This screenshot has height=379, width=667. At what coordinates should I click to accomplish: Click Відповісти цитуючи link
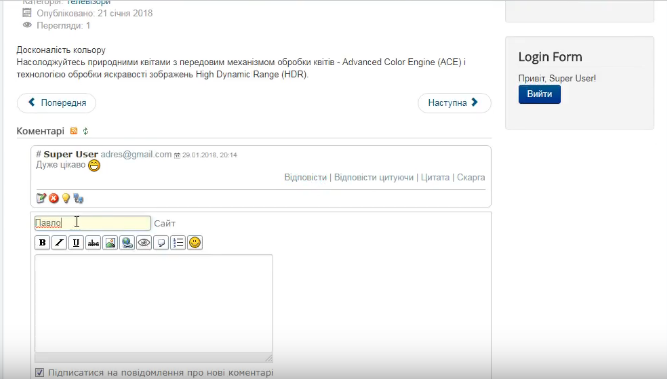(374, 177)
